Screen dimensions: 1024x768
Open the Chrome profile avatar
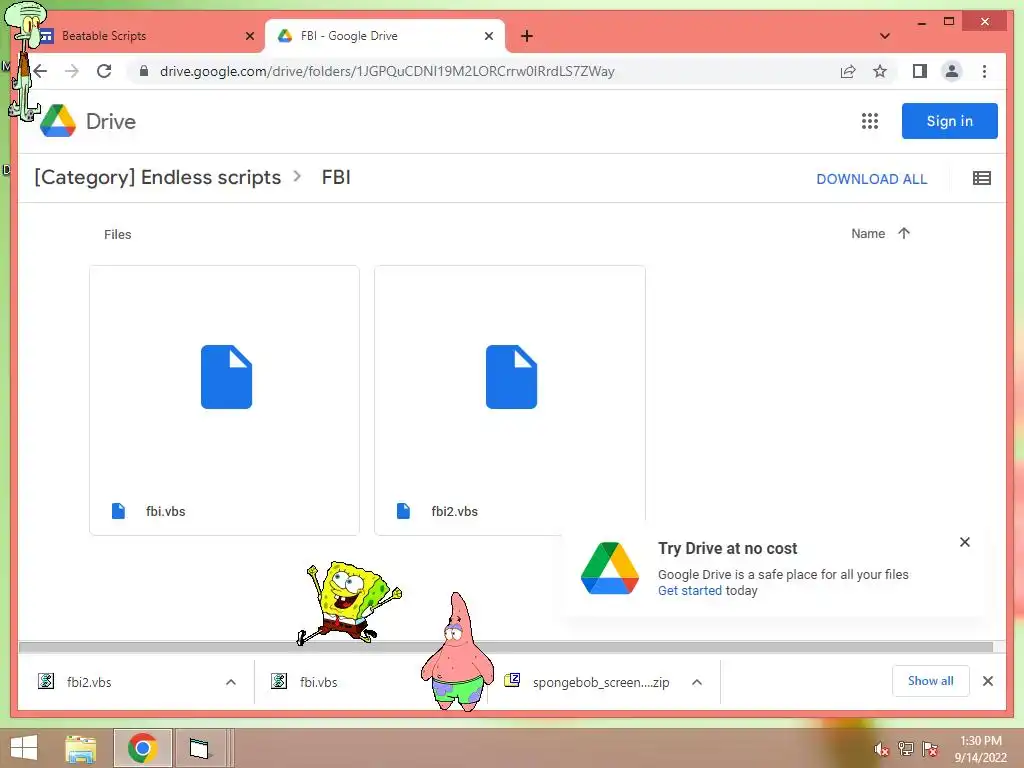coord(952,71)
